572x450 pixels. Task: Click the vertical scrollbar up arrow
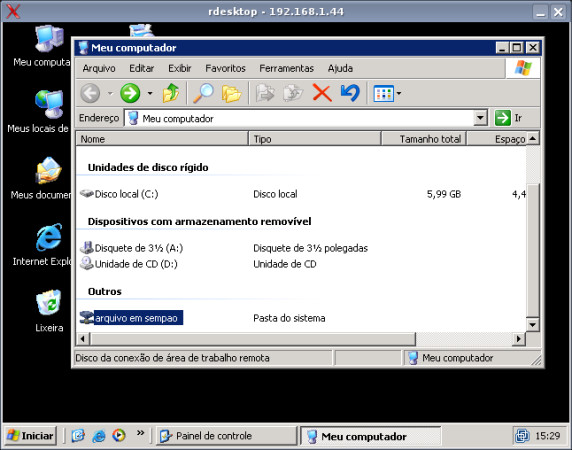[533, 139]
